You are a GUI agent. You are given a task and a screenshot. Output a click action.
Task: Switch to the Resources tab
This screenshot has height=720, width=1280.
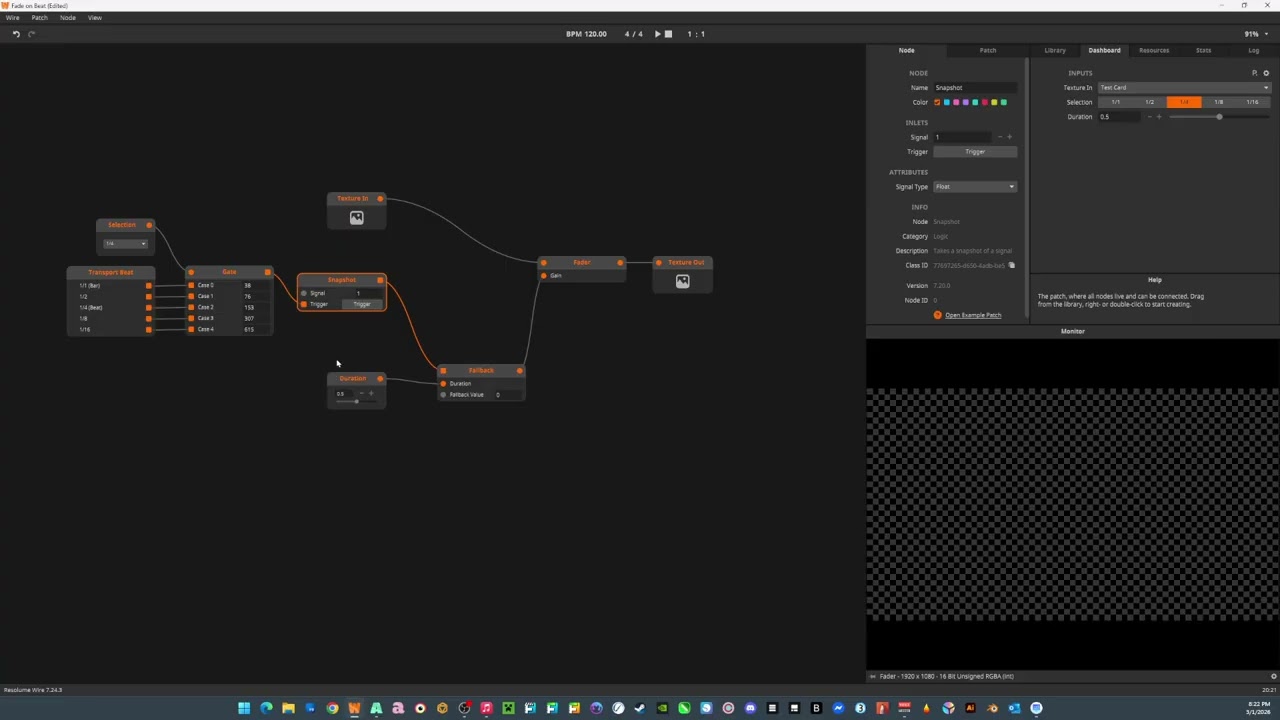[x=1154, y=50]
